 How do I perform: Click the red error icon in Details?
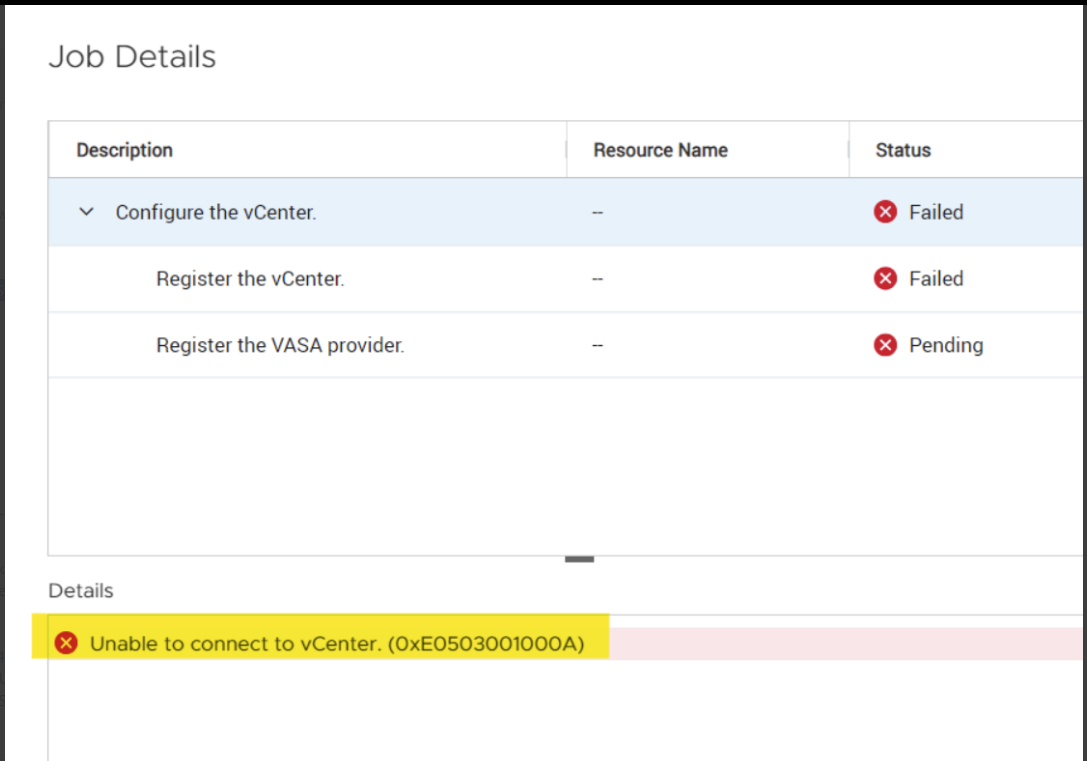(x=66, y=643)
